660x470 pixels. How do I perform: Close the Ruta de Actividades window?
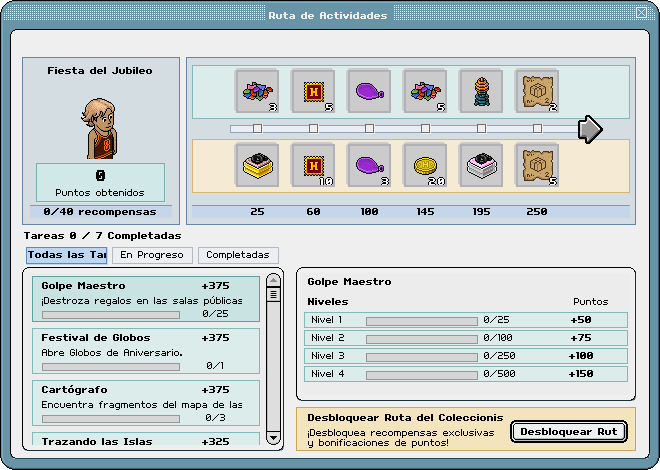point(641,13)
